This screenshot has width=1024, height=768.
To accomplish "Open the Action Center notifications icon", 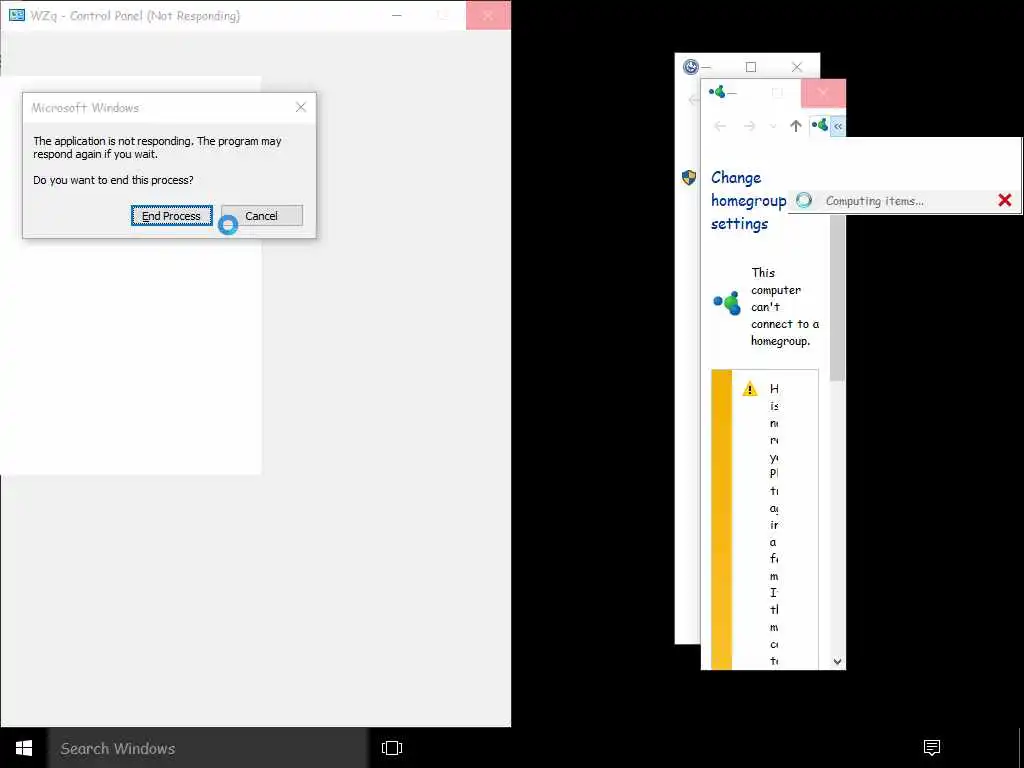I will coord(932,748).
